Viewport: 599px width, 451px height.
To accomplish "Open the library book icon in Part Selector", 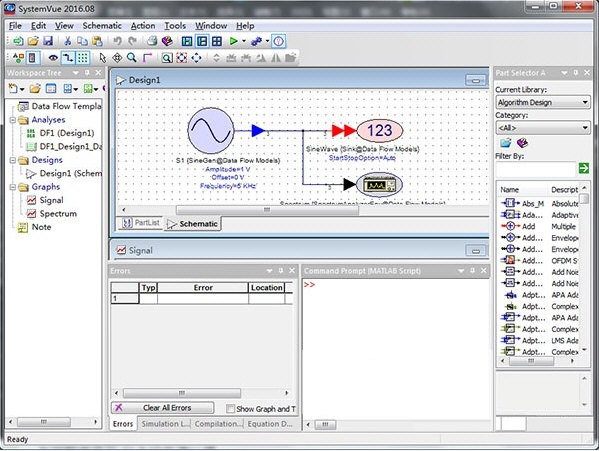I will [x=522, y=143].
